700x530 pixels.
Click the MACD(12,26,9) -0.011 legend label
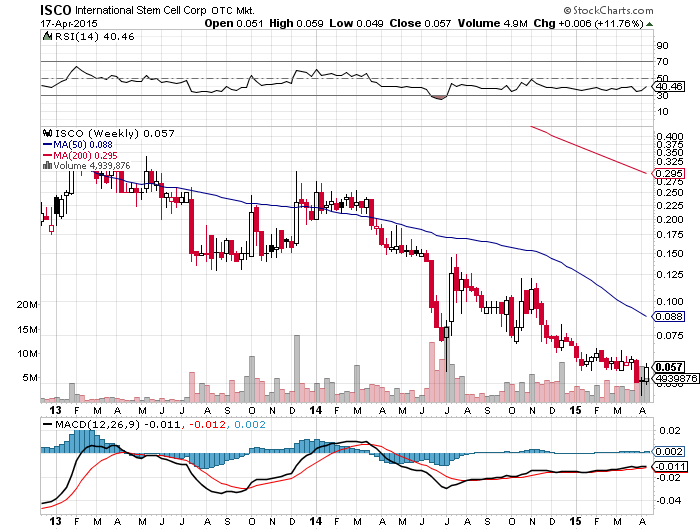click(118, 424)
